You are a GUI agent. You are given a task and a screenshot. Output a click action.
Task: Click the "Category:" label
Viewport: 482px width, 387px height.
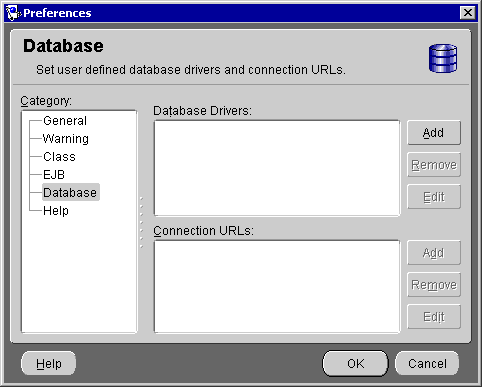(x=46, y=101)
